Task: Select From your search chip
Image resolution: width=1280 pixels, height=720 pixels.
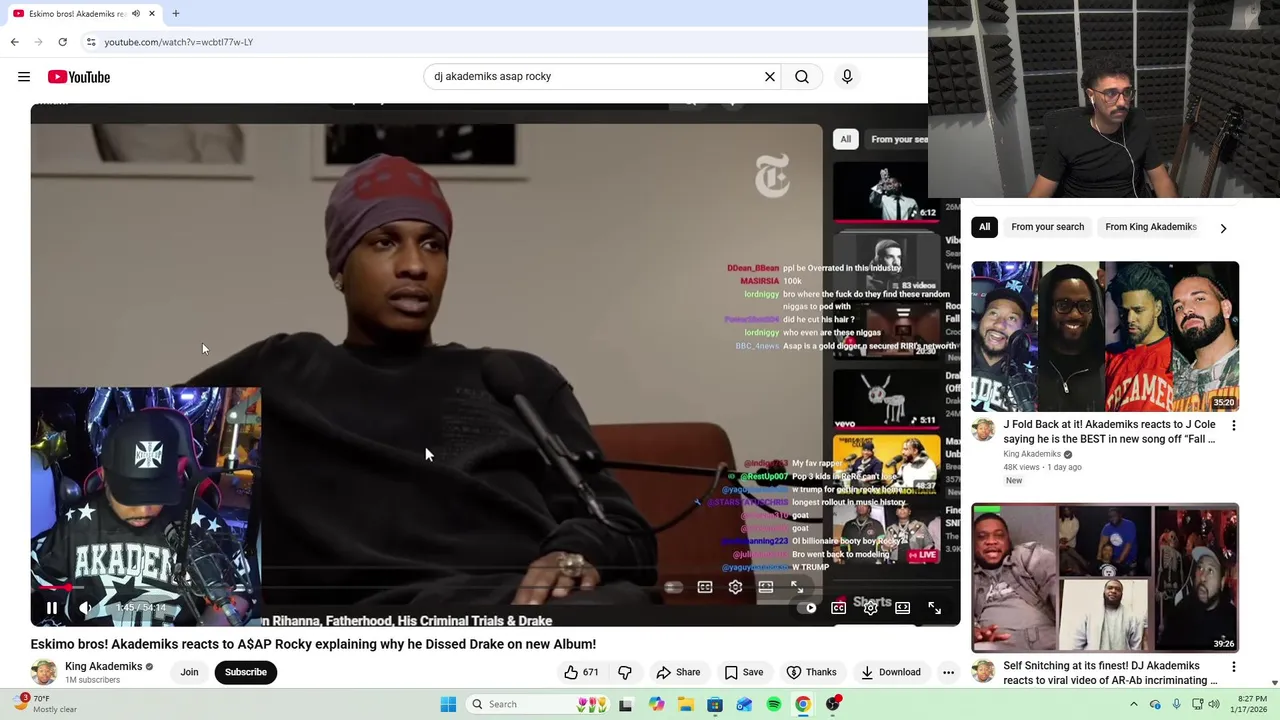Action: coord(1047,227)
